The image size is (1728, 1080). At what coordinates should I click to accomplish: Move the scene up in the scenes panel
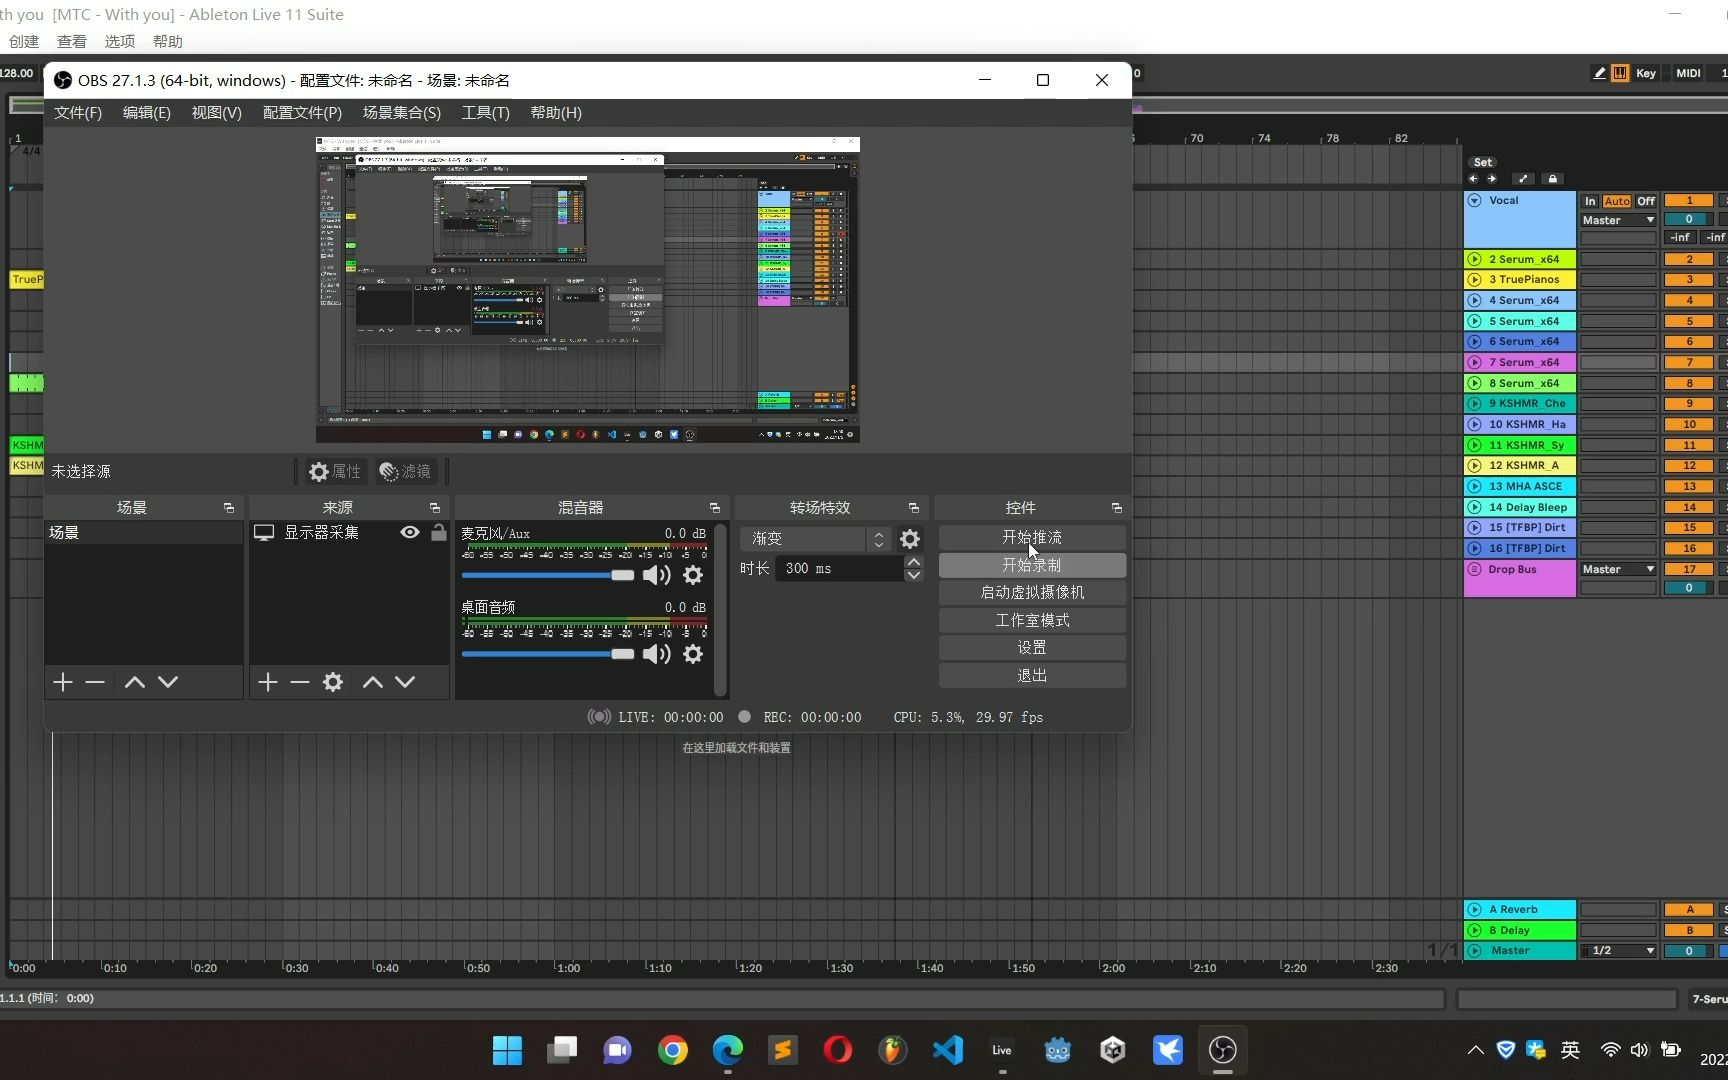135,682
